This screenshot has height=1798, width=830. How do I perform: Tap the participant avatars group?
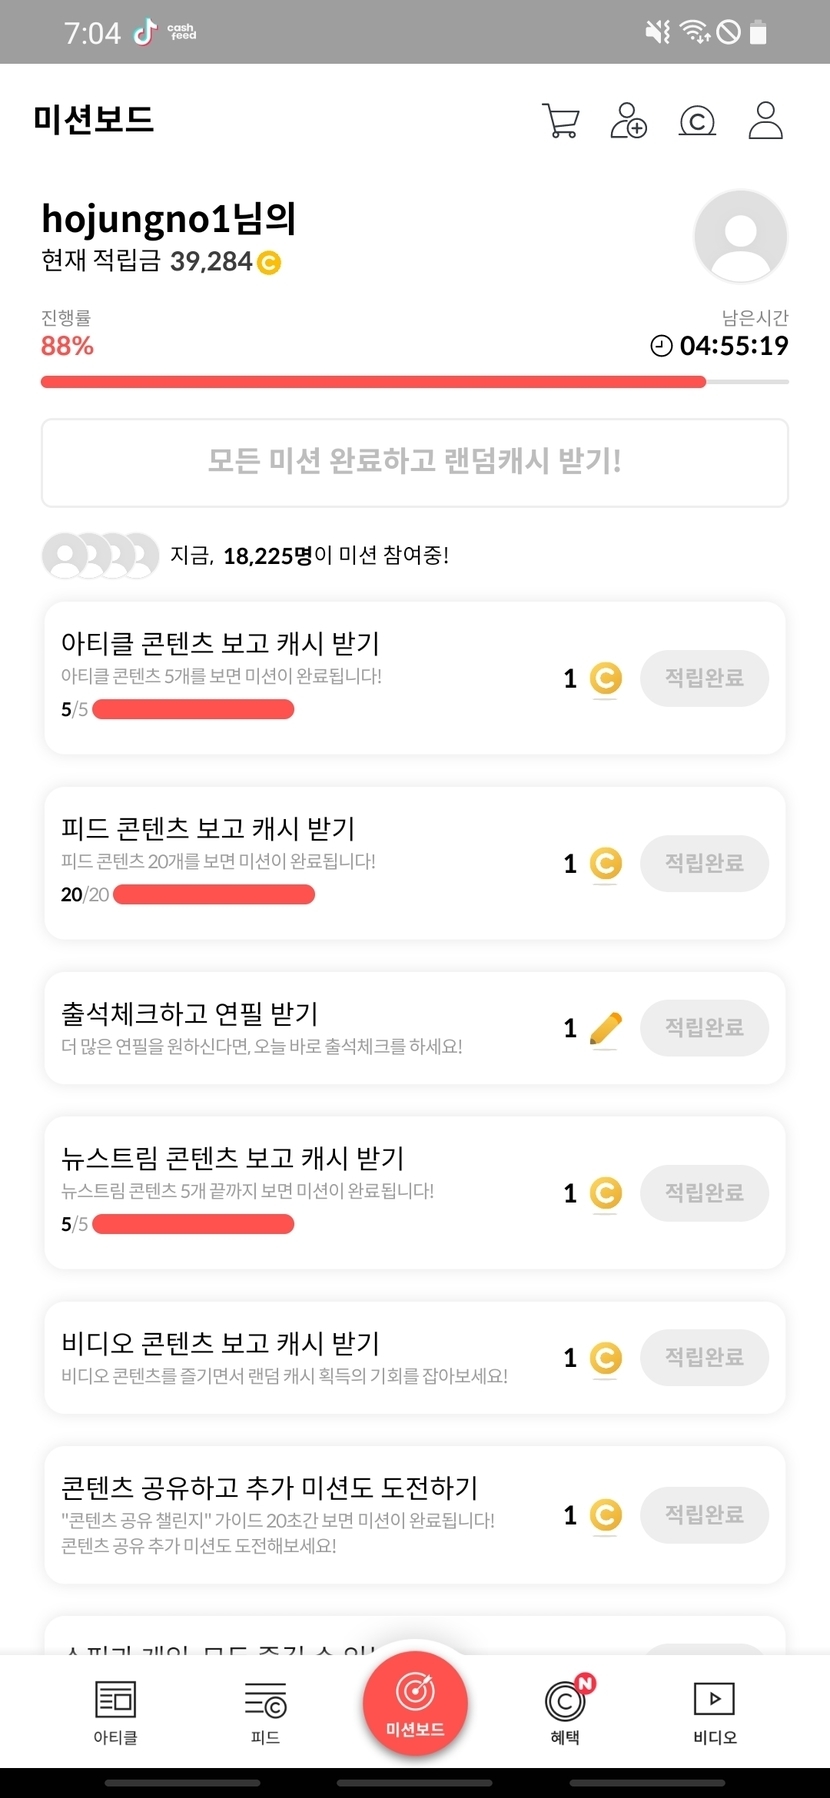click(x=100, y=556)
